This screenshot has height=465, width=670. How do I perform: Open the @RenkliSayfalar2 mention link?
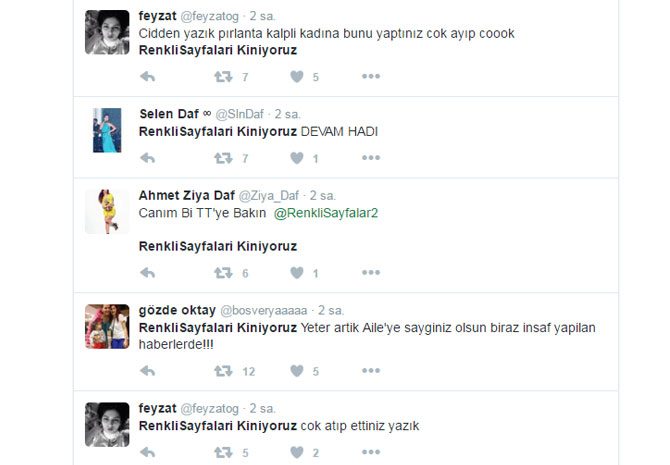click(326, 213)
